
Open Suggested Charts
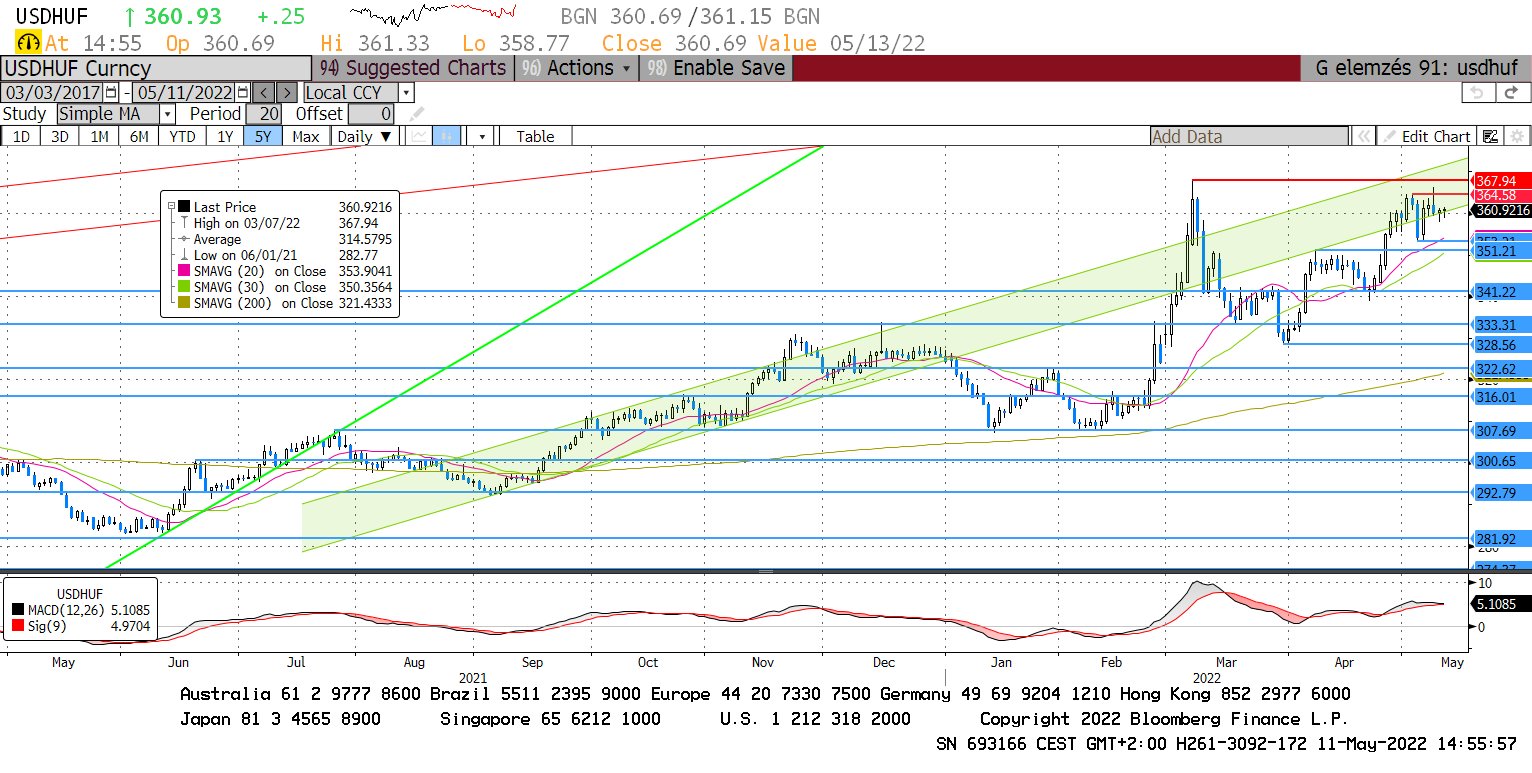(413, 68)
